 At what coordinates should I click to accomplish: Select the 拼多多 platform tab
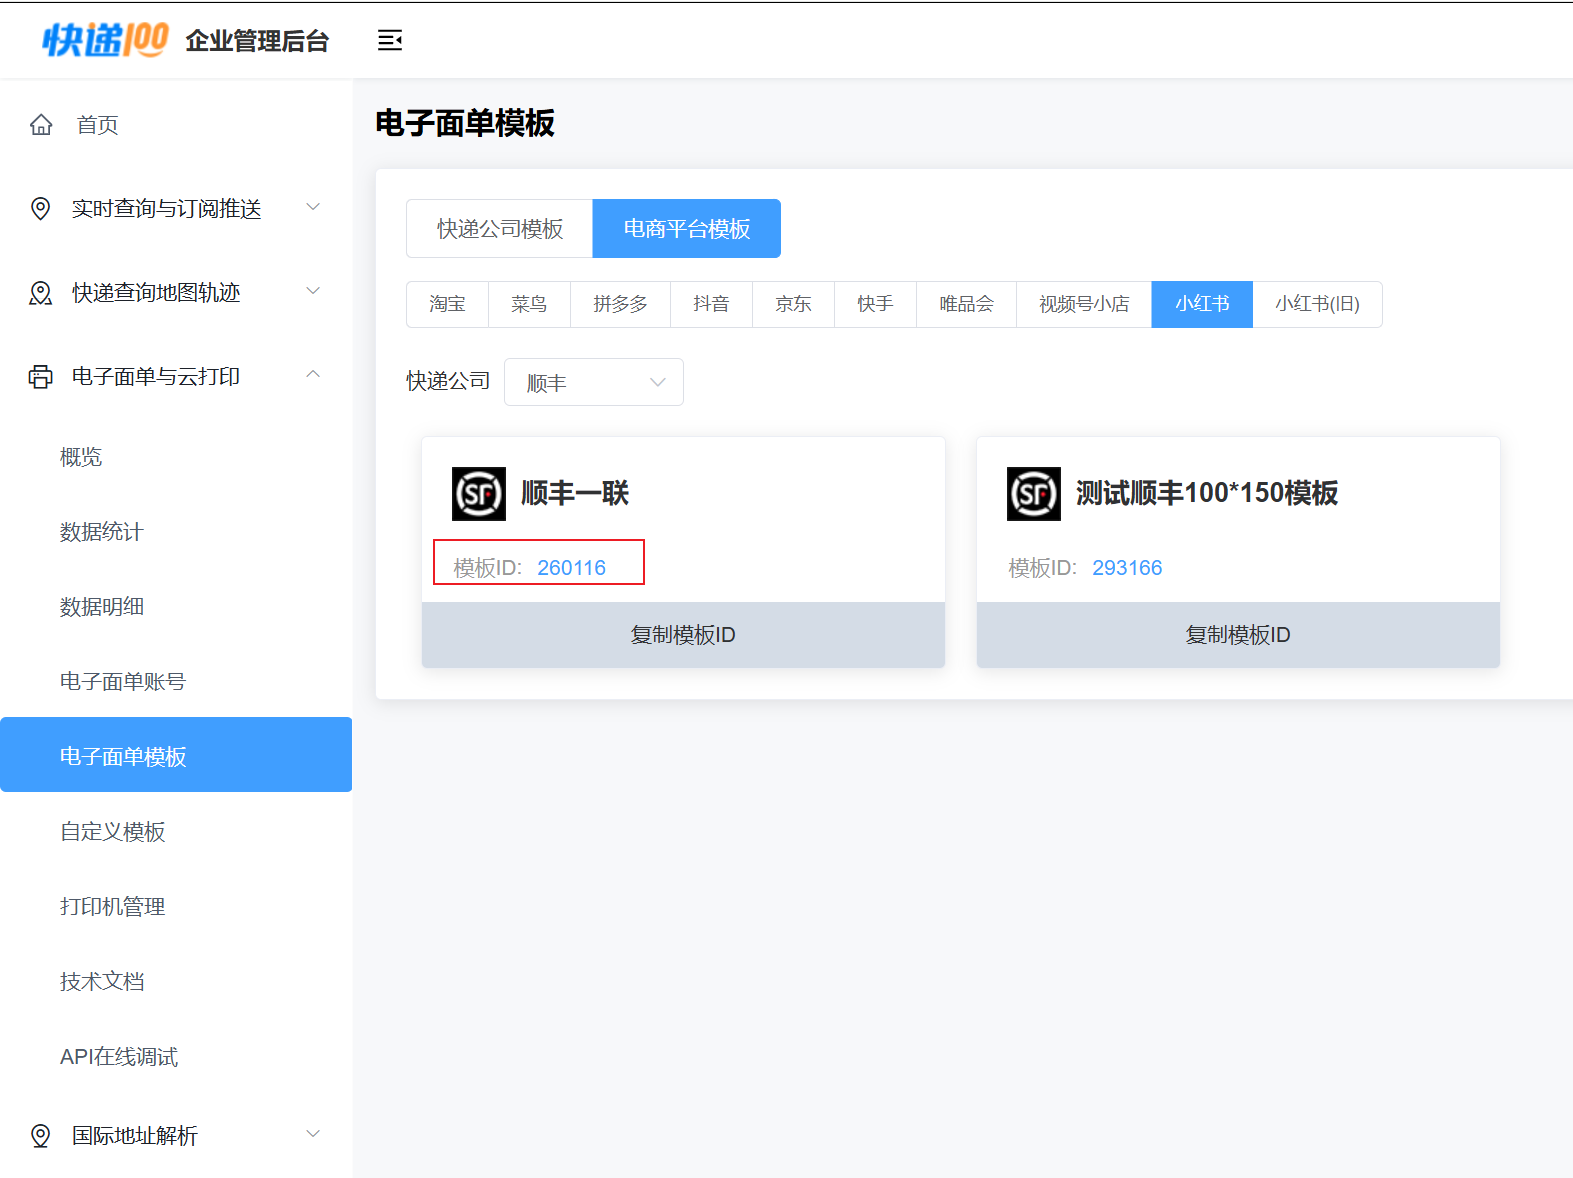pyautogui.click(x=620, y=304)
